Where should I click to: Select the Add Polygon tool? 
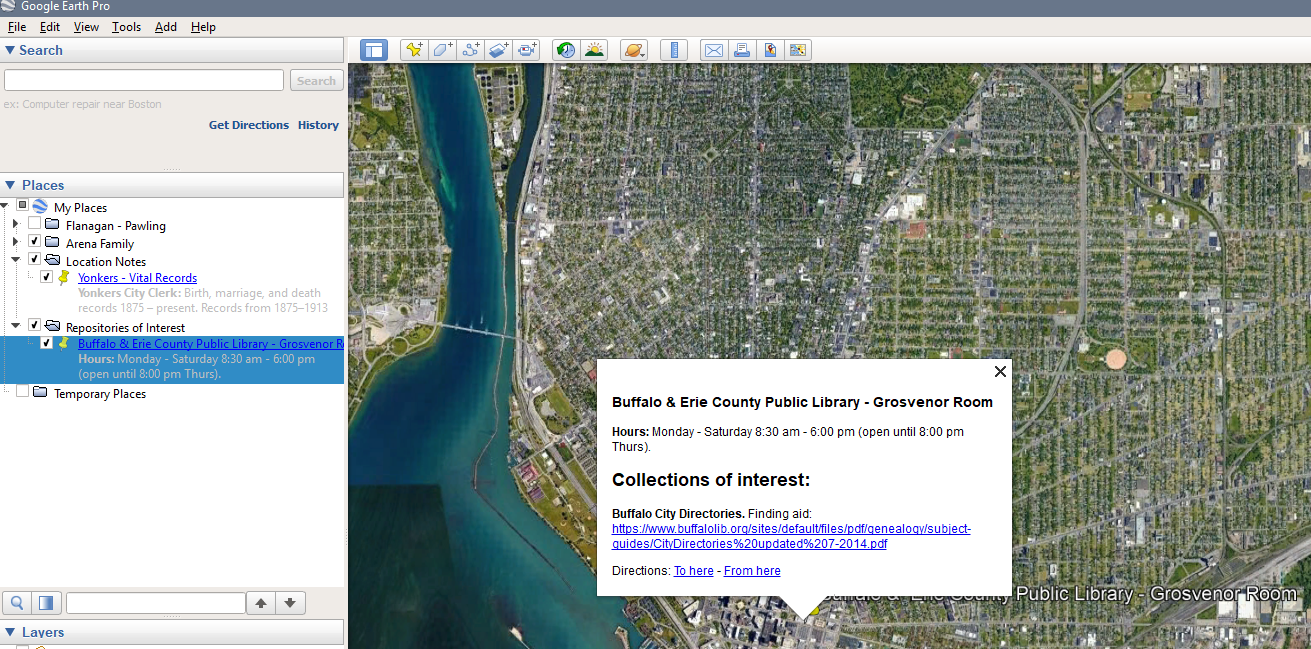pyautogui.click(x=442, y=50)
